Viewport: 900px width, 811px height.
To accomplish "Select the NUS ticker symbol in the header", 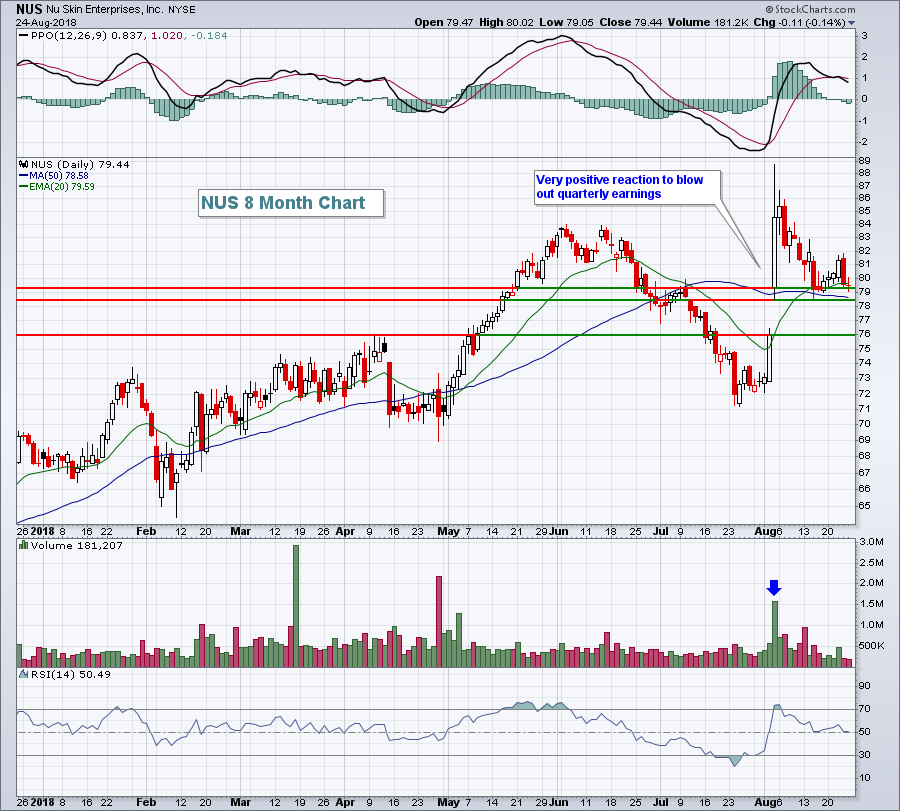I will click(x=29, y=9).
